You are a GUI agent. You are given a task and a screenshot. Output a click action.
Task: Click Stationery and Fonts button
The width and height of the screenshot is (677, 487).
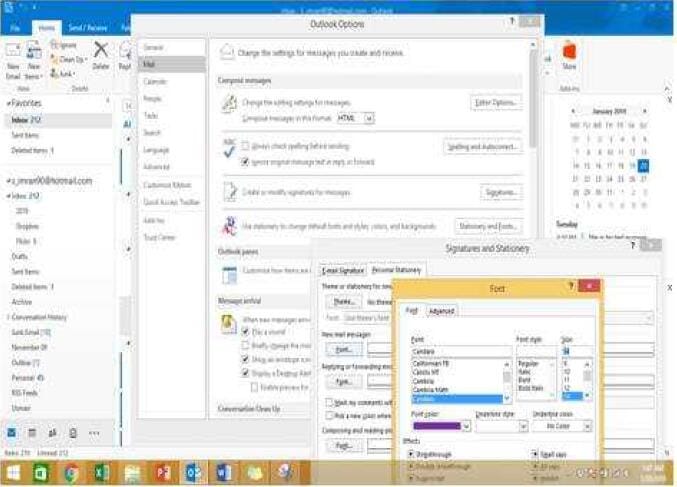487,226
